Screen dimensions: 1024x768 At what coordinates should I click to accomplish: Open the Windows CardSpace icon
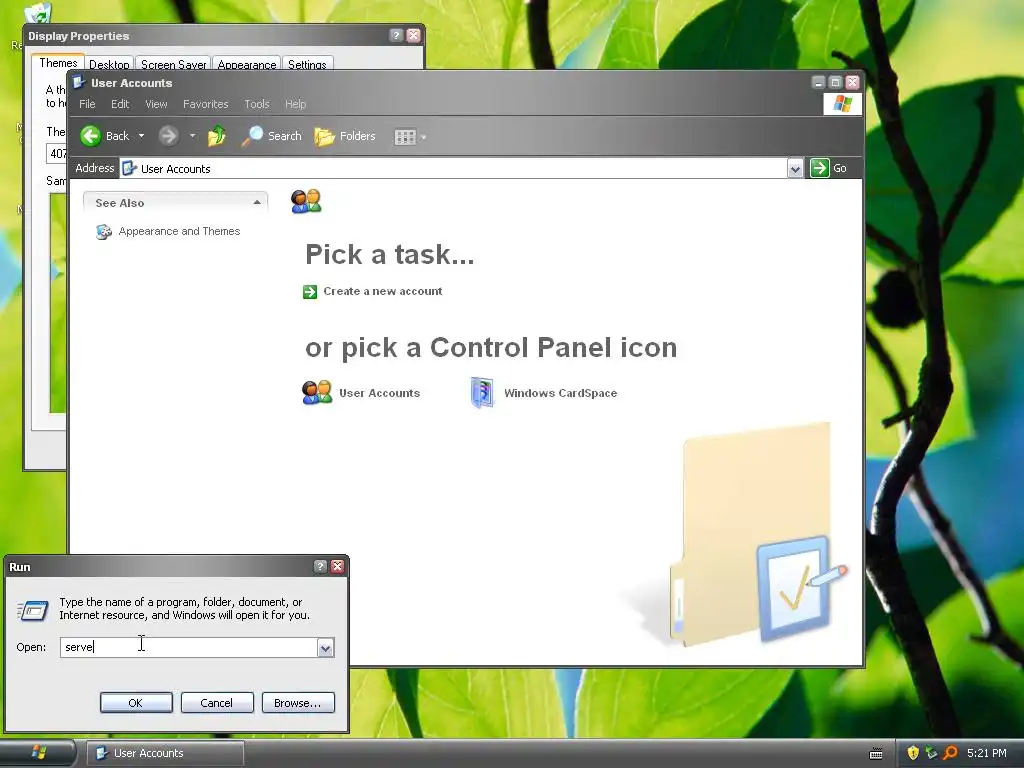(483, 392)
